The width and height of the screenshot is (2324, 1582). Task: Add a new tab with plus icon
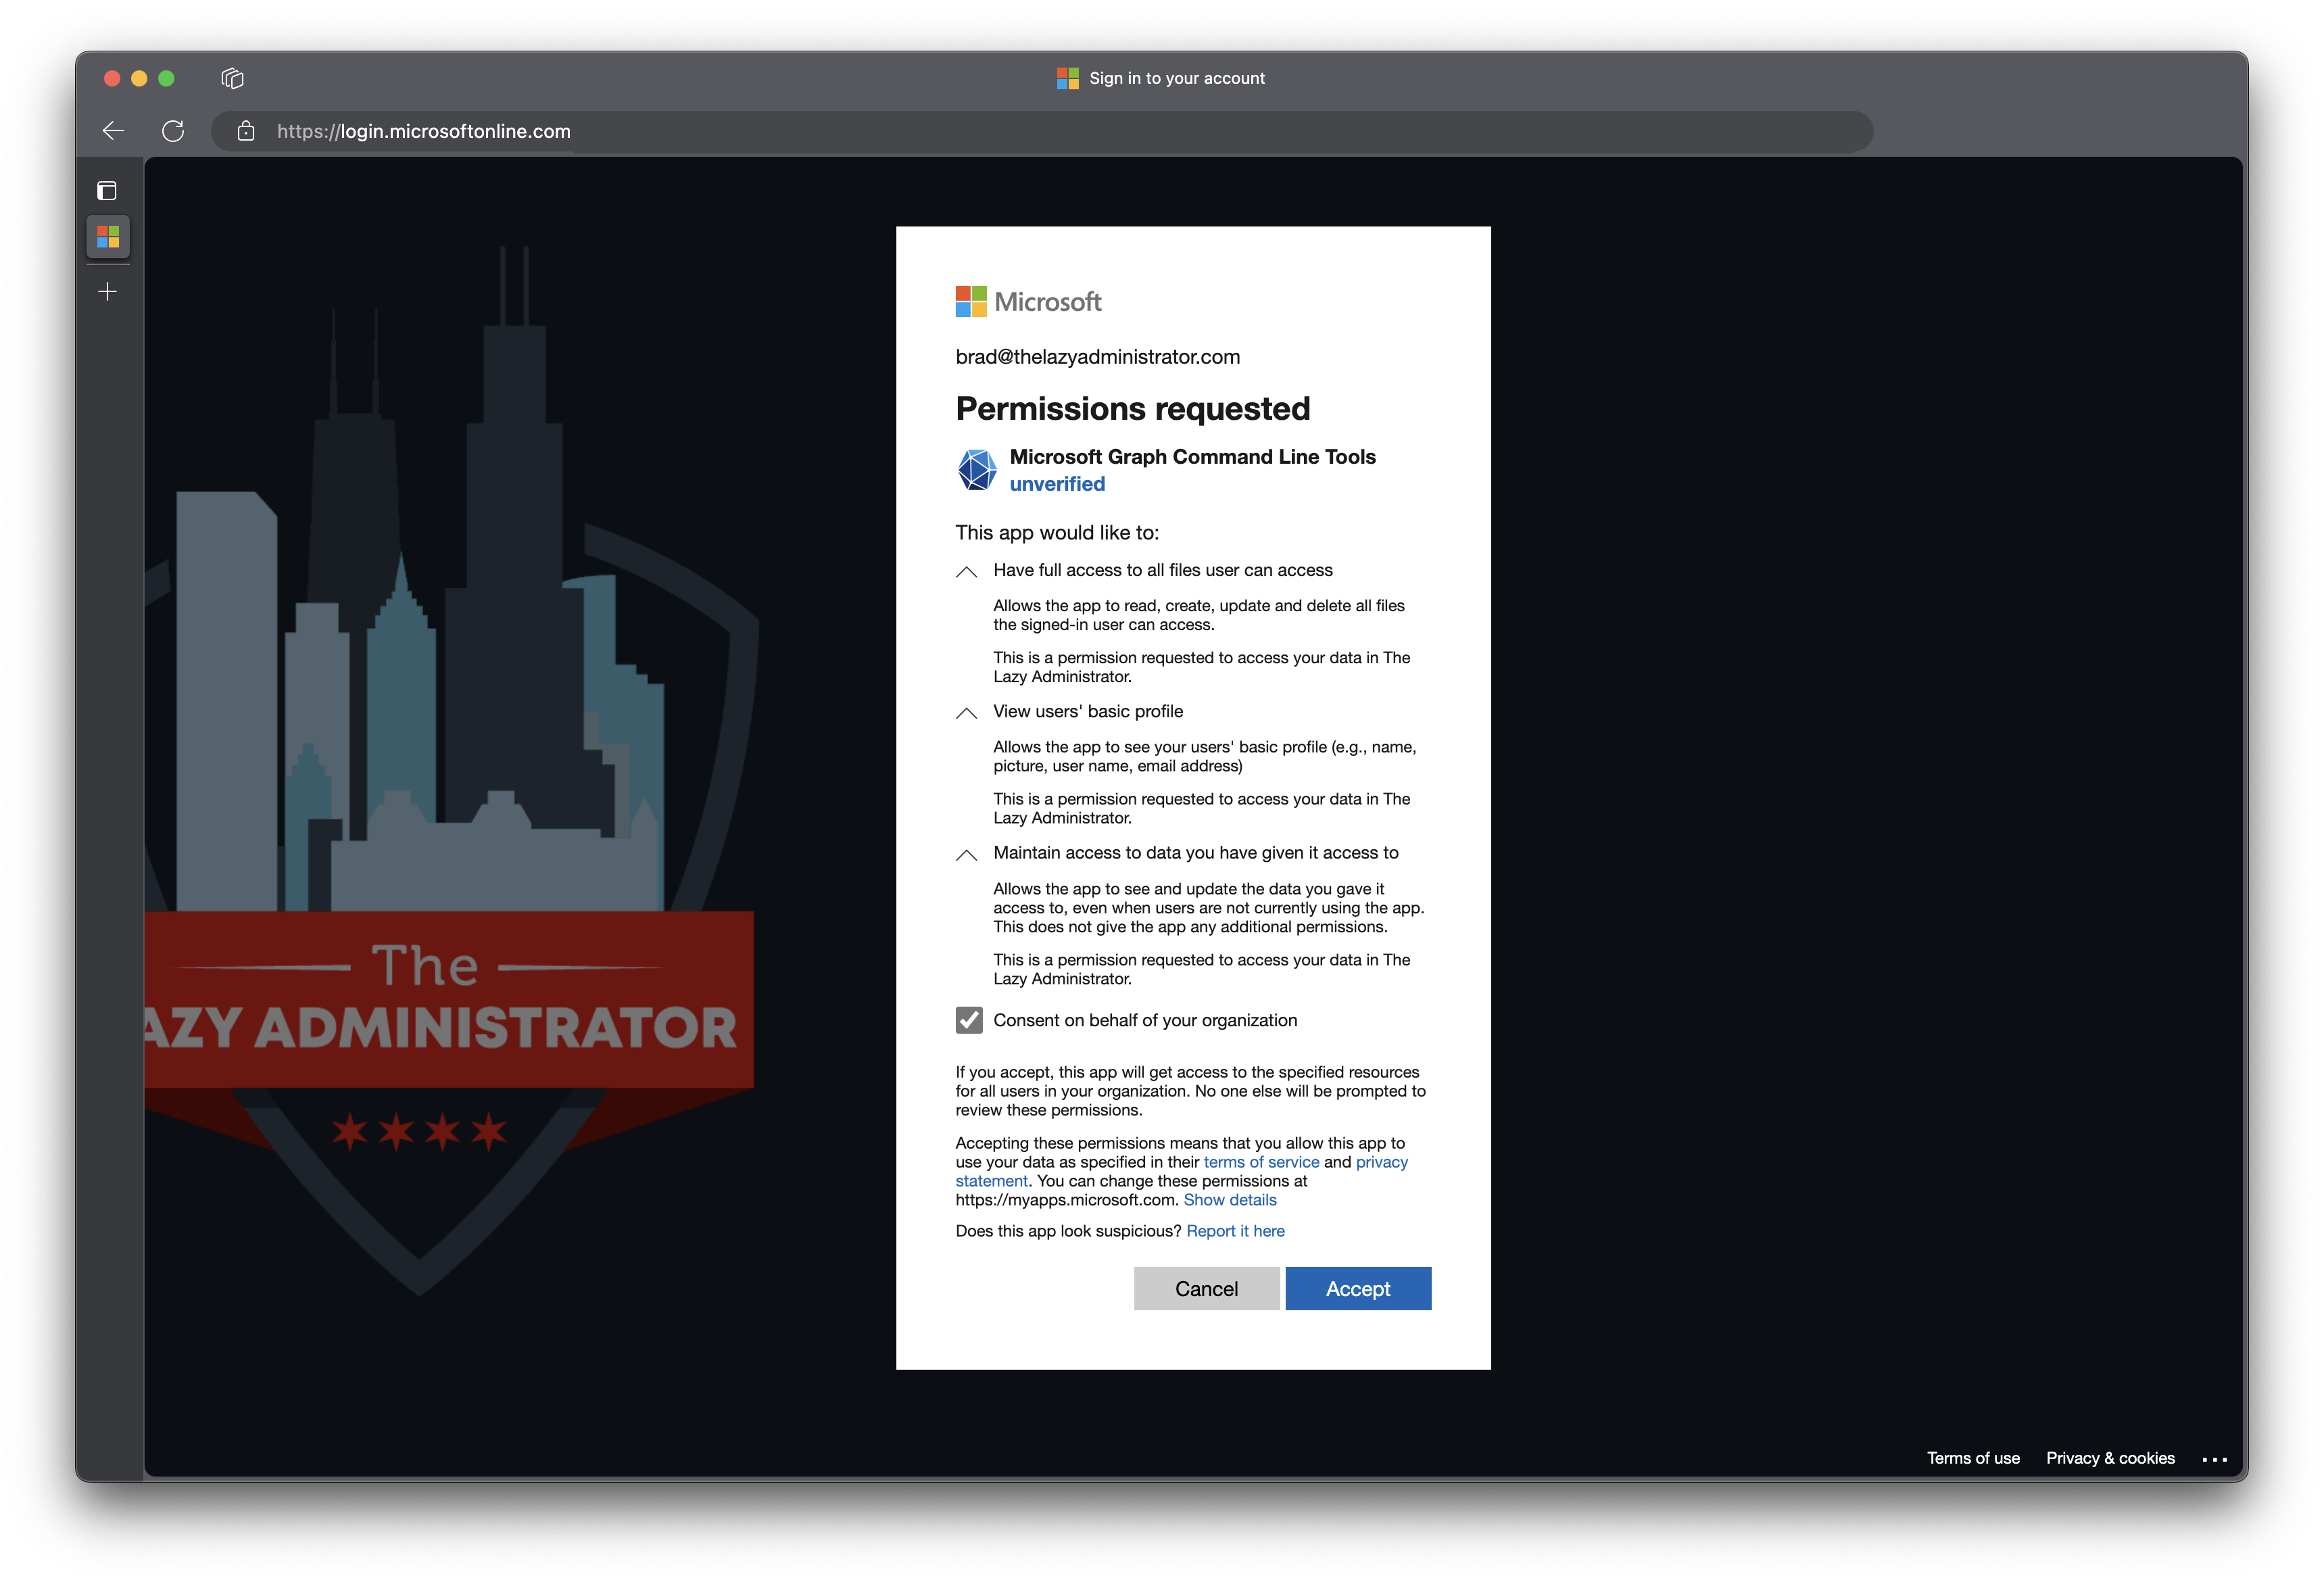[x=108, y=292]
